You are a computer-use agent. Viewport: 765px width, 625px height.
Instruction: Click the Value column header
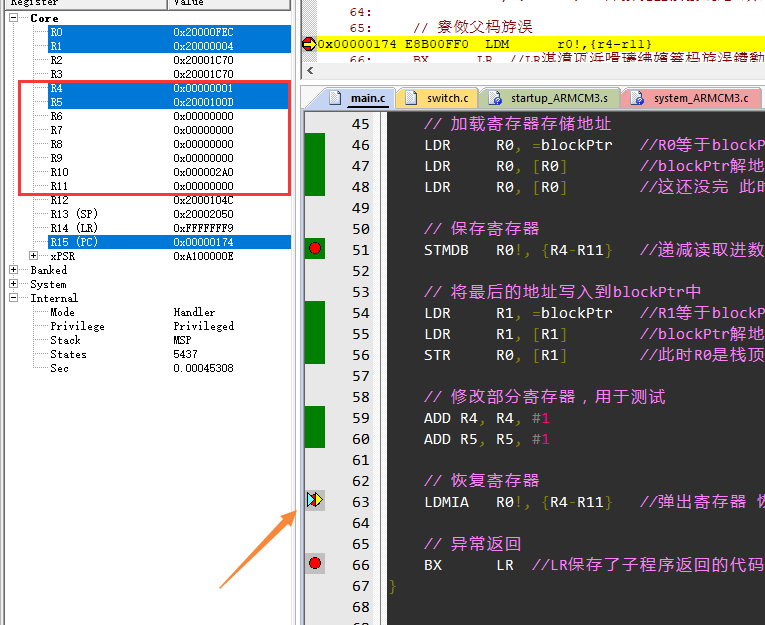click(x=229, y=3)
